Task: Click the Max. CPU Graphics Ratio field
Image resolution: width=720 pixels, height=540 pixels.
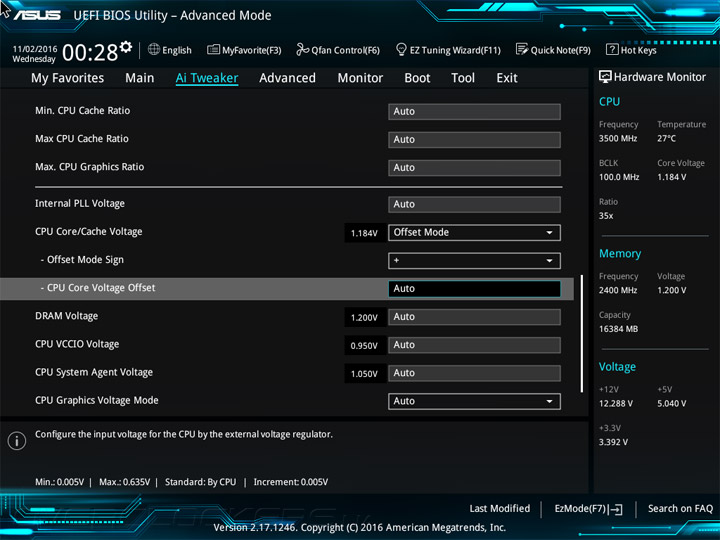Action: pos(474,168)
